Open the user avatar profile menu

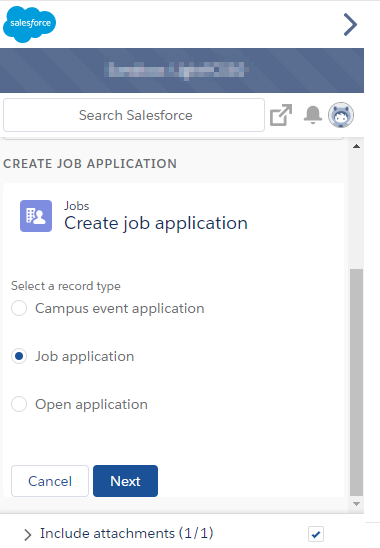[x=341, y=115]
